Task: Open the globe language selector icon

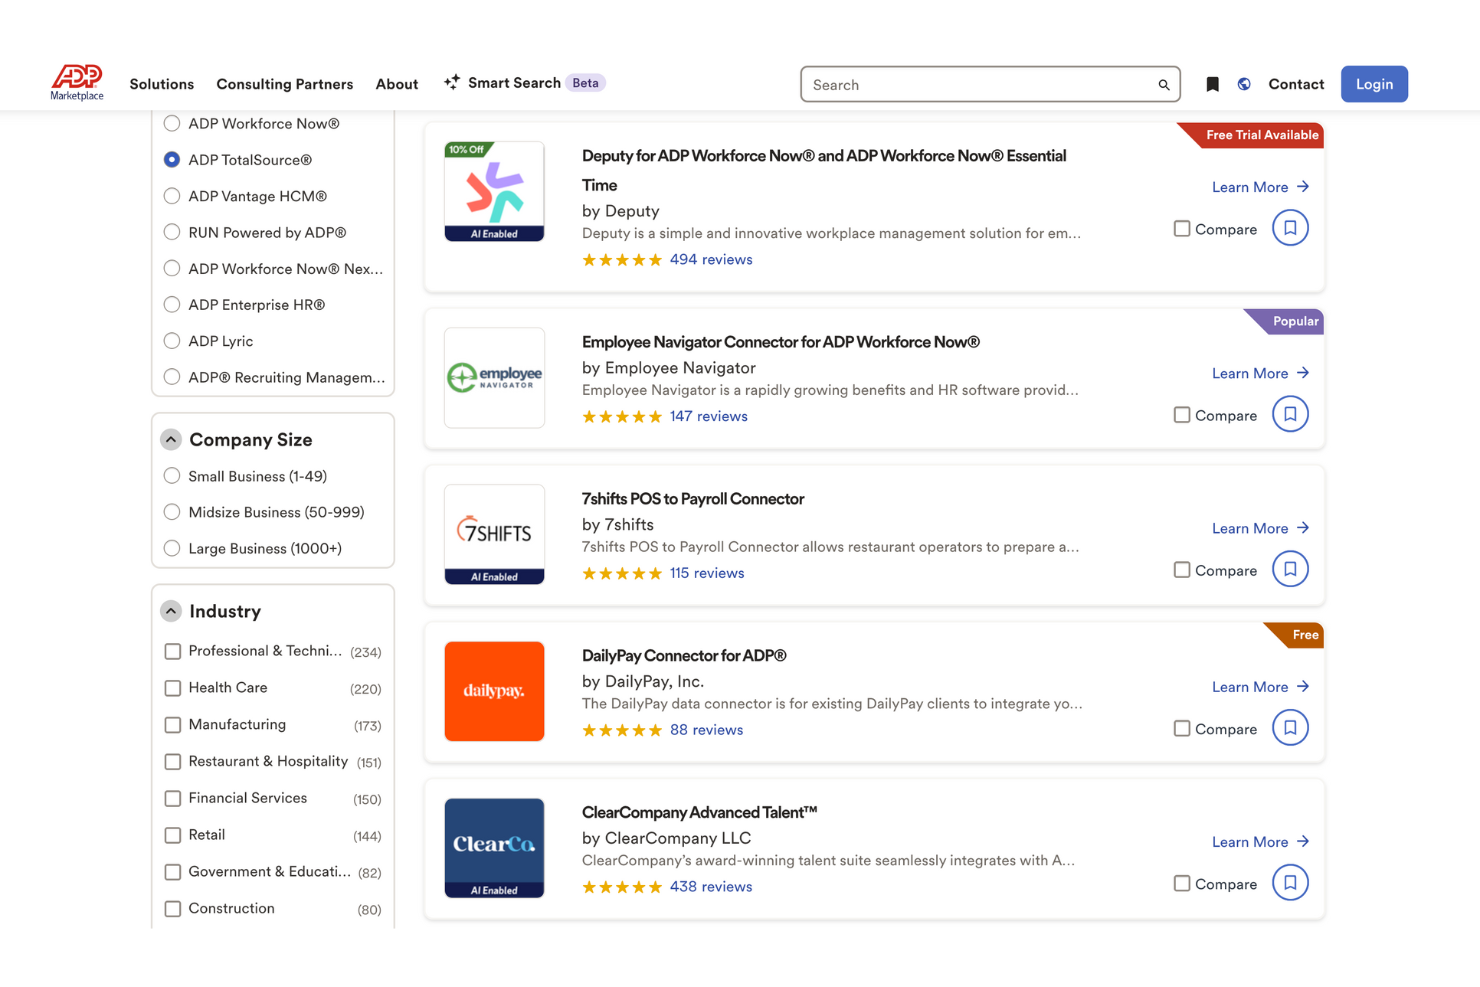Action: click(x=1244, y=84)
